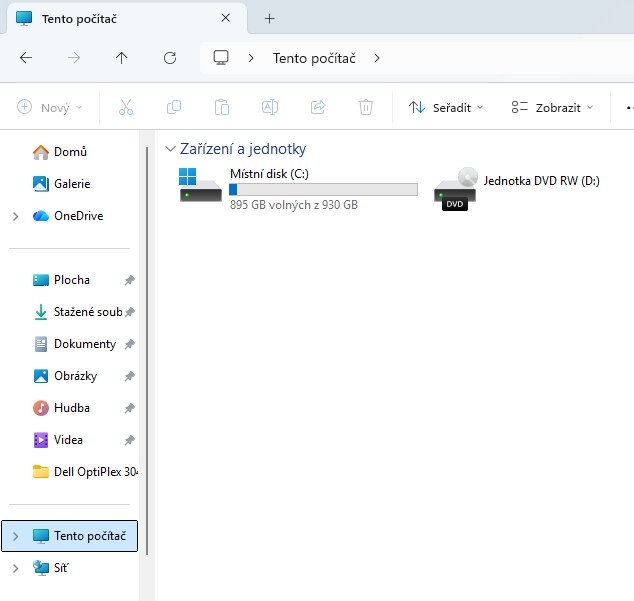This screenshot has width=634, height=601.
Task: Click the Rename icon in toolbar
Action: pos(270,107)
